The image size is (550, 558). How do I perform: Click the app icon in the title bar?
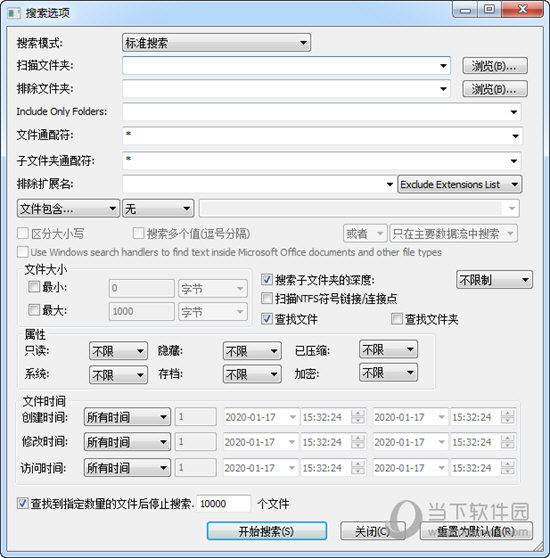point(14,14)
